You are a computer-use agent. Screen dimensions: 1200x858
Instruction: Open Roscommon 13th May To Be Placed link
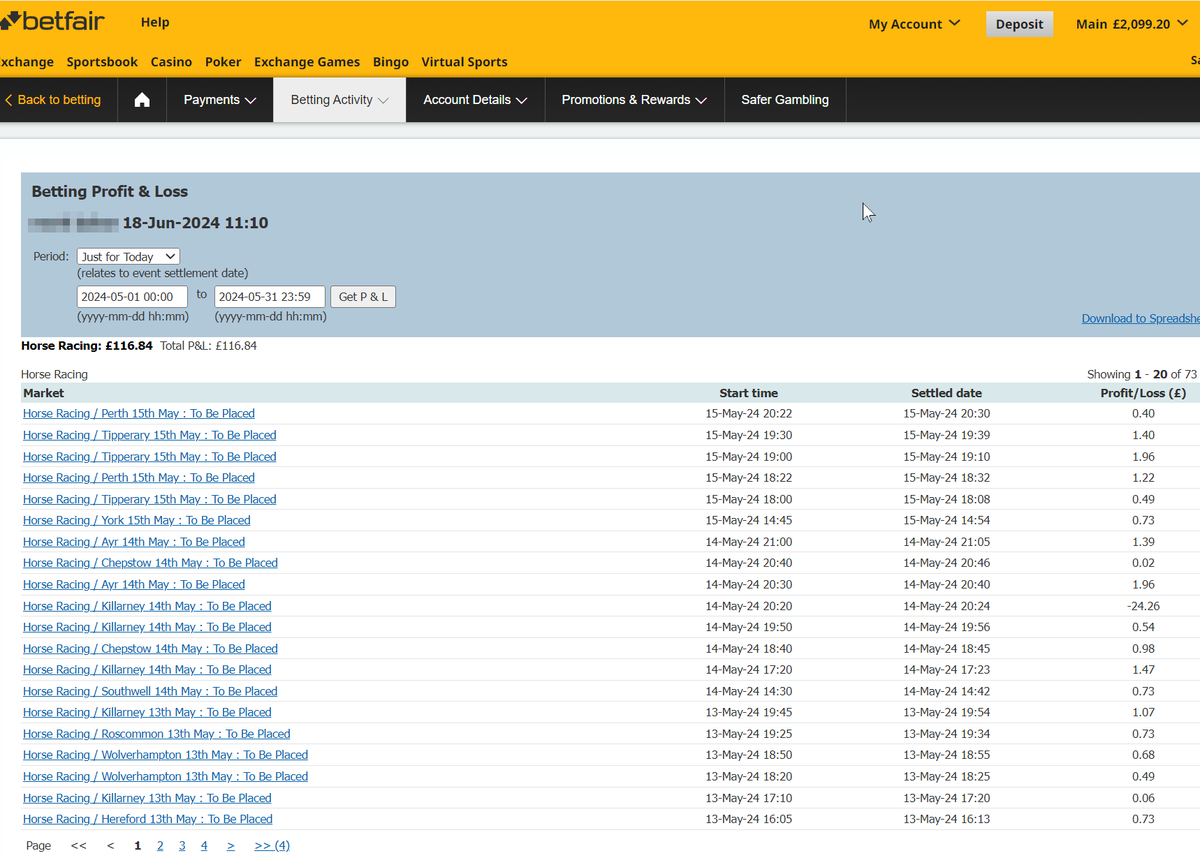click(156, 734)
